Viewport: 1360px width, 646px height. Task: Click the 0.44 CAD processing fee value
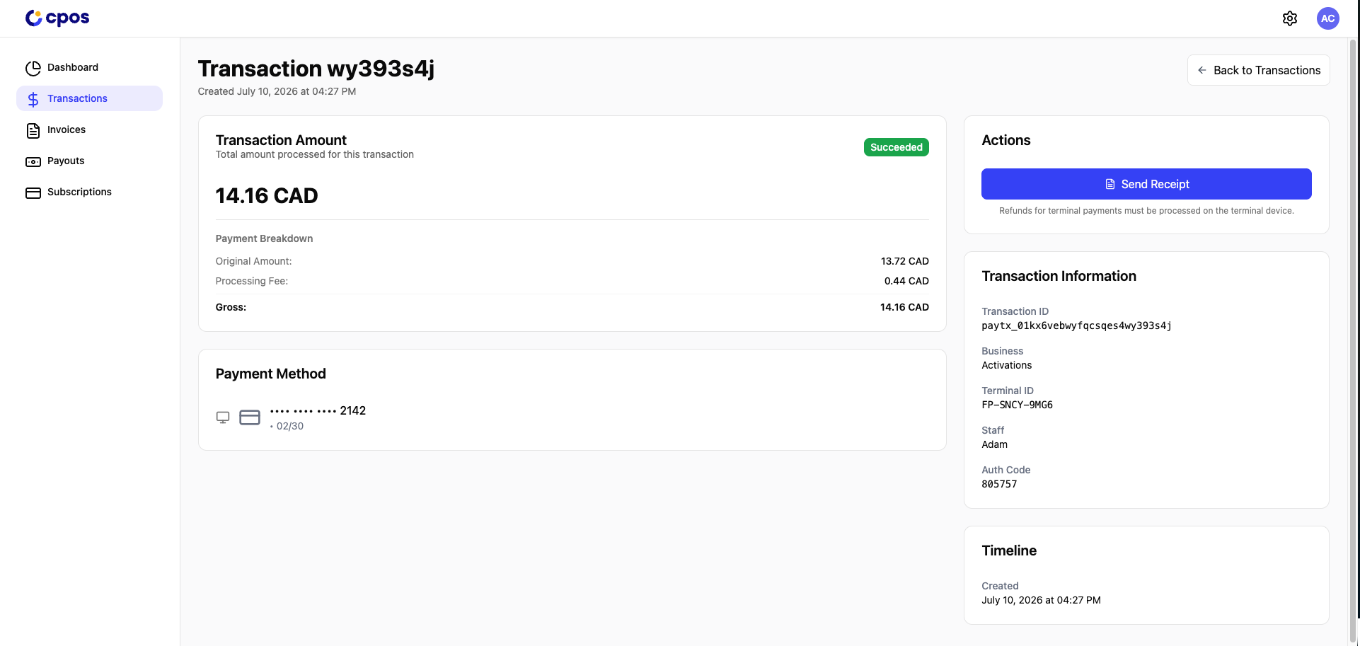[906, 281]
